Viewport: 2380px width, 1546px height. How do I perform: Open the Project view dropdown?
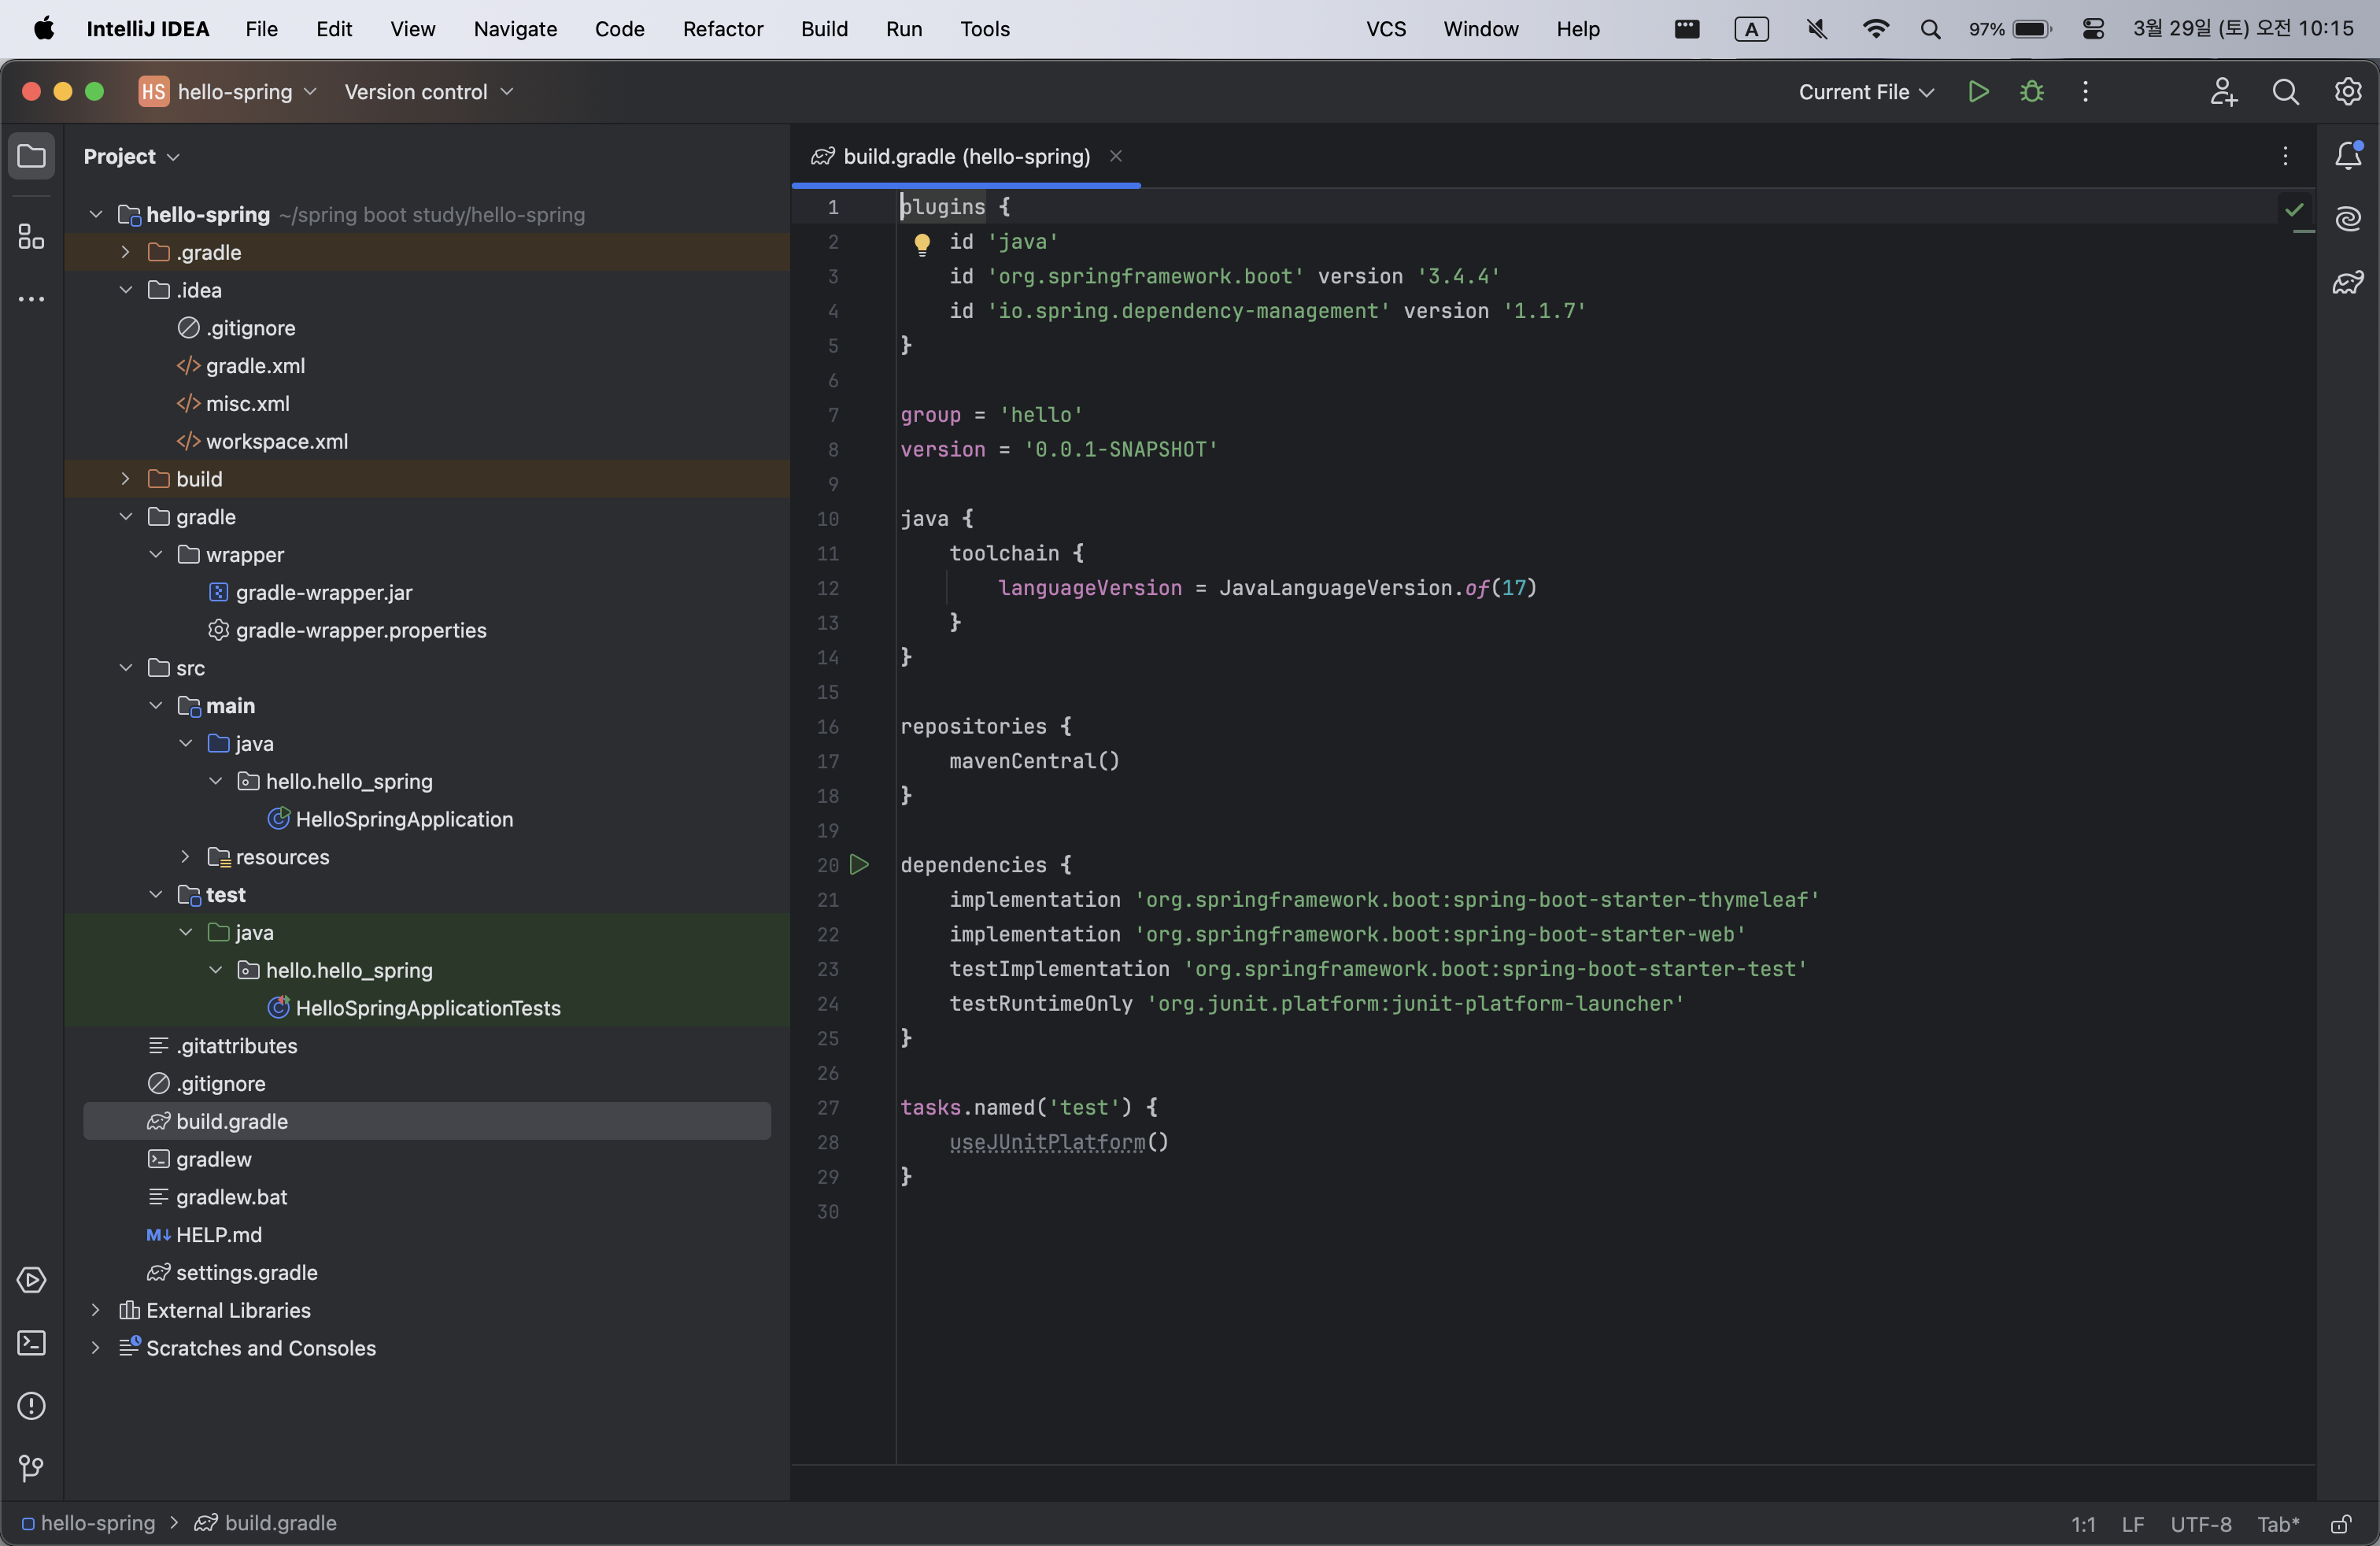point(131,156)
